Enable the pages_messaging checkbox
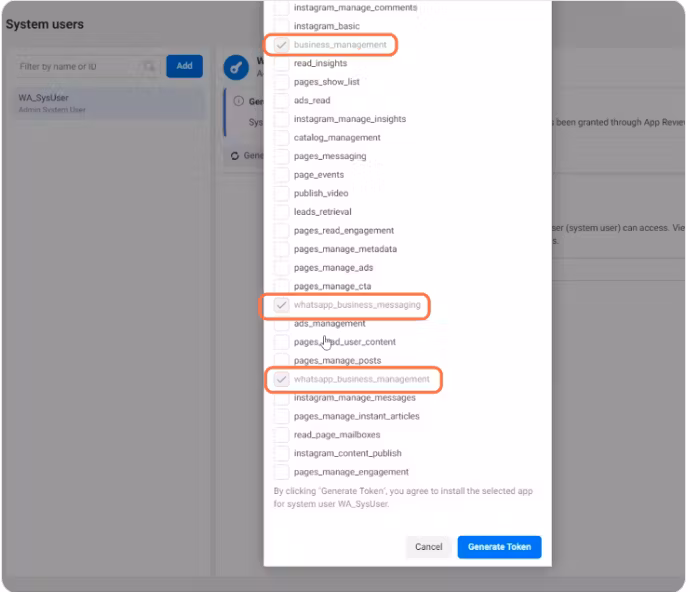The height and width of the screenshot is (592, 690). click(x=282, y=157)
